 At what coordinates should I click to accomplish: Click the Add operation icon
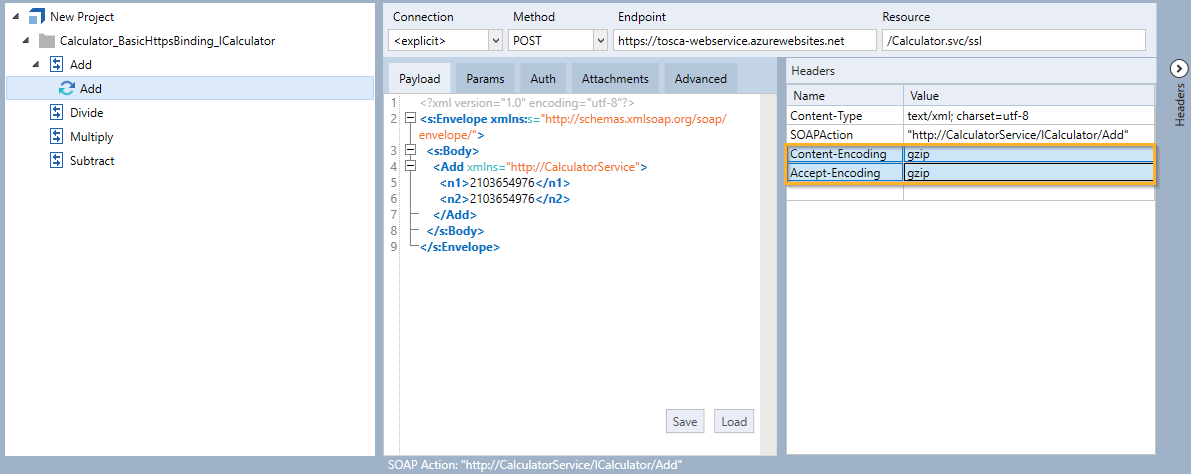(57, 65)
